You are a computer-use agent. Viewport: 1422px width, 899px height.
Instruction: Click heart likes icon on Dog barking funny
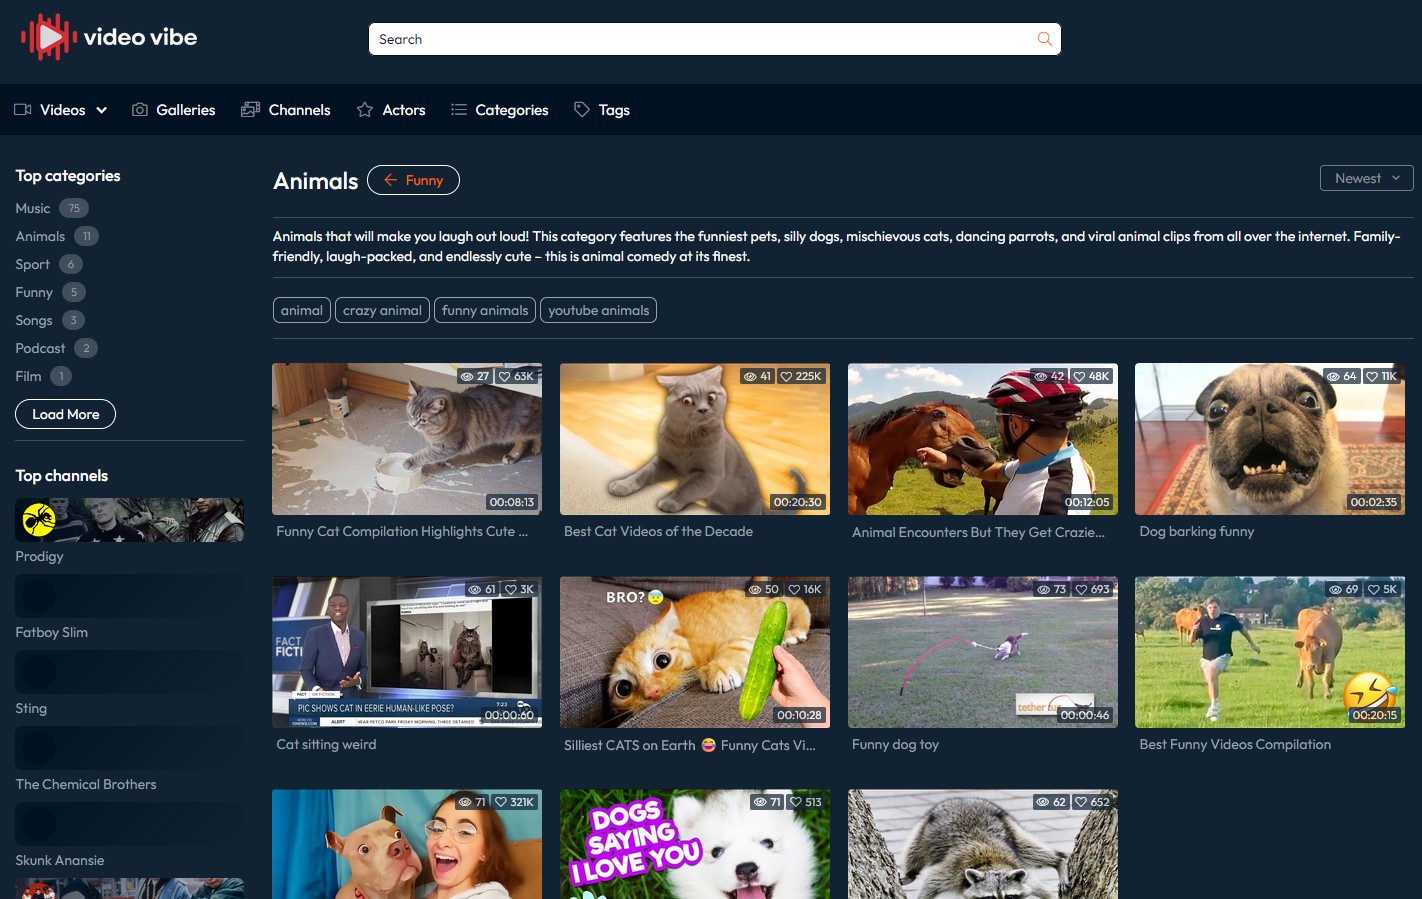coord(1372,377)
